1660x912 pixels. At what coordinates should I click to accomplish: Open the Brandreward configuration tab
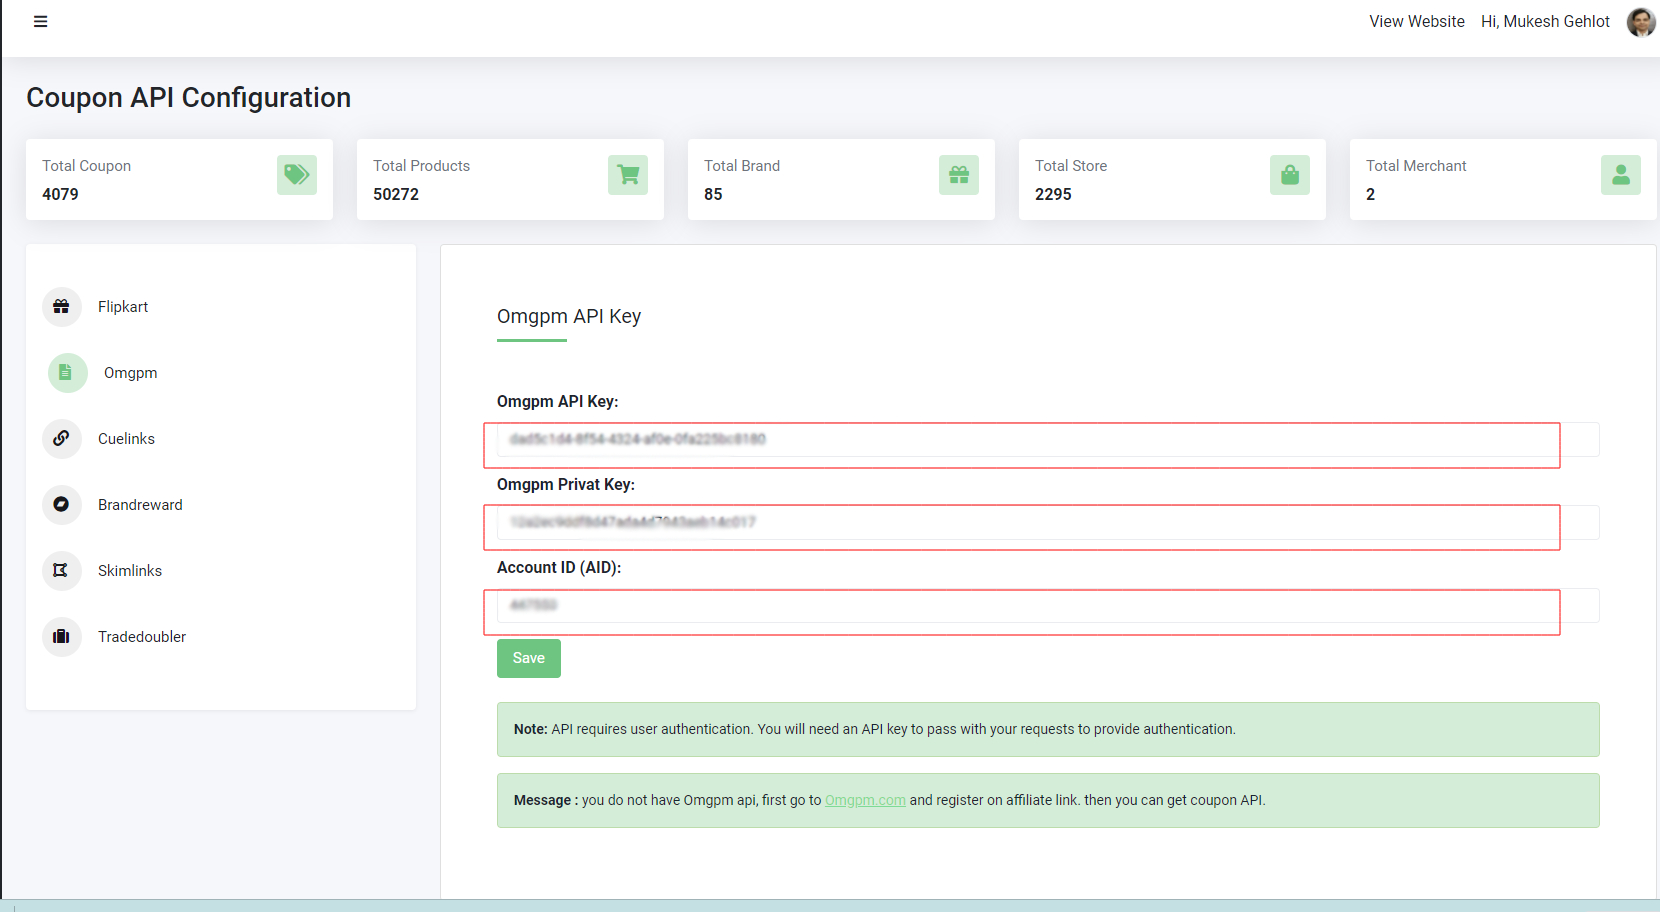(139, 505)
